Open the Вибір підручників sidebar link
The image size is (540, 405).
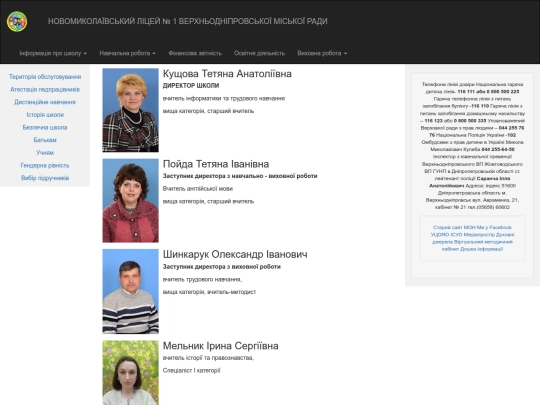click(45, 178)
